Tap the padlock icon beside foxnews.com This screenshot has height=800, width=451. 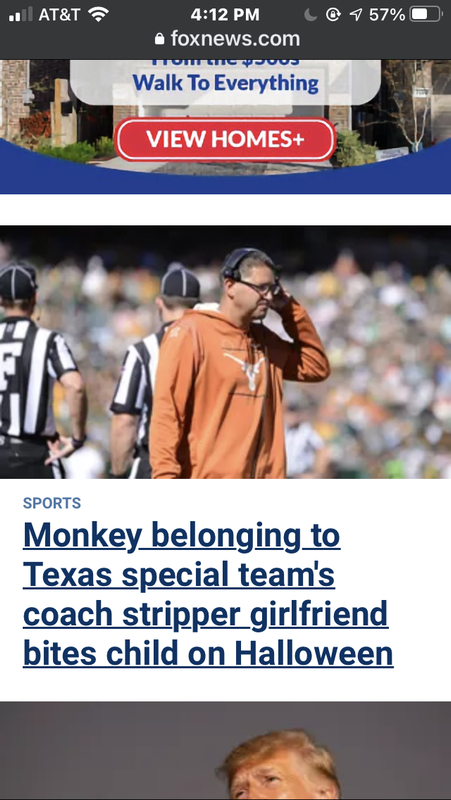(159, 39)
